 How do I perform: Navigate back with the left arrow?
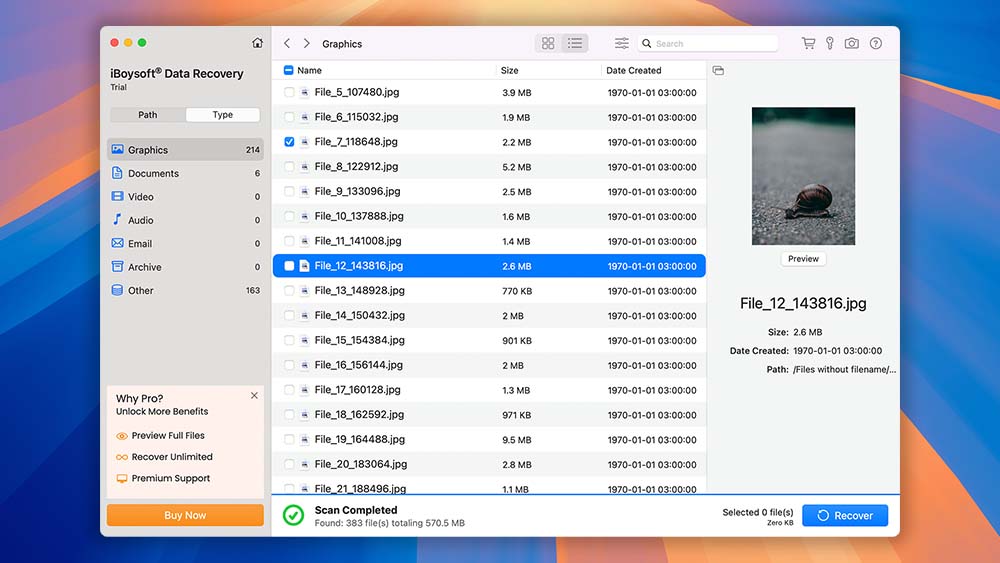(287, 43)
